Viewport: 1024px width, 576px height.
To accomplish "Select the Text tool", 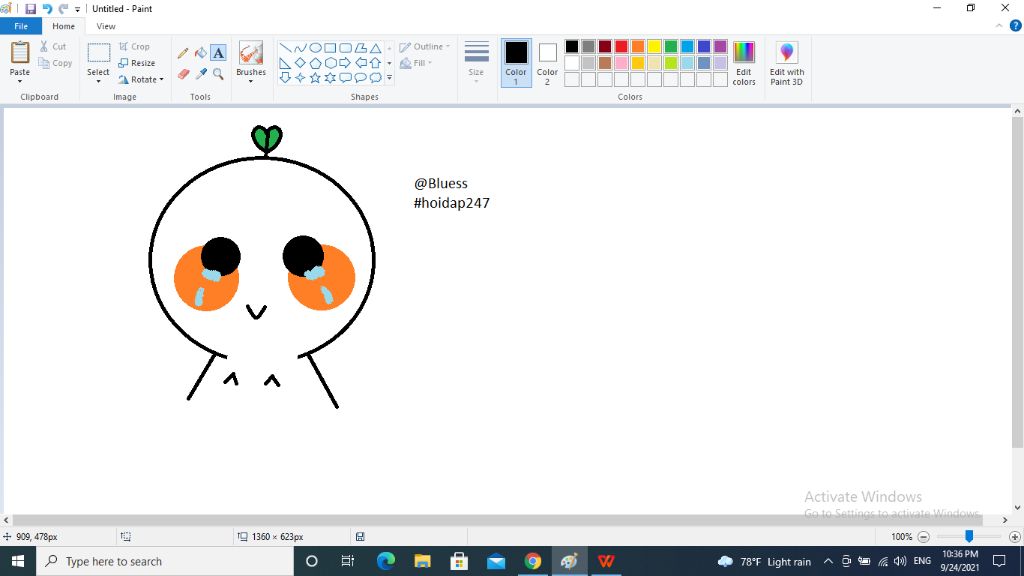I will (218, 52).
